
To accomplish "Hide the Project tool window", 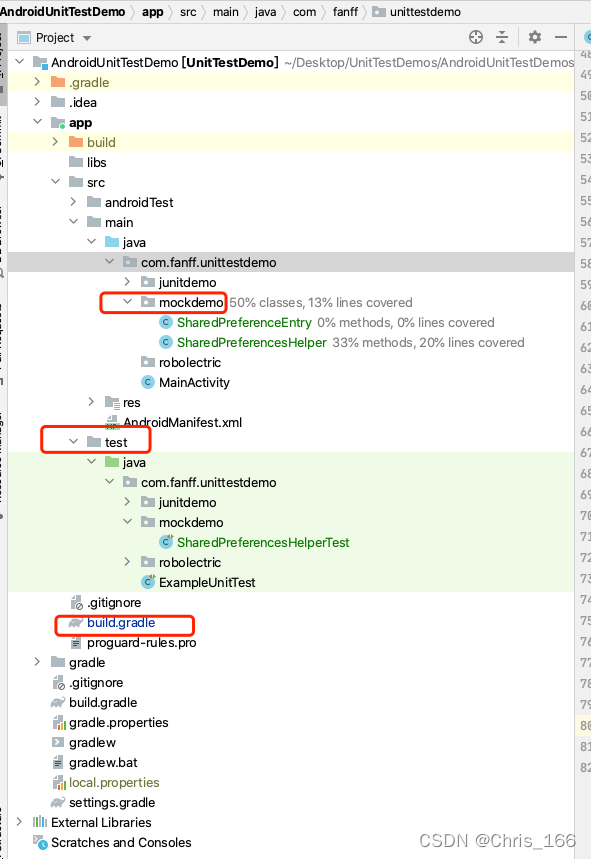I will coord(560,37).
